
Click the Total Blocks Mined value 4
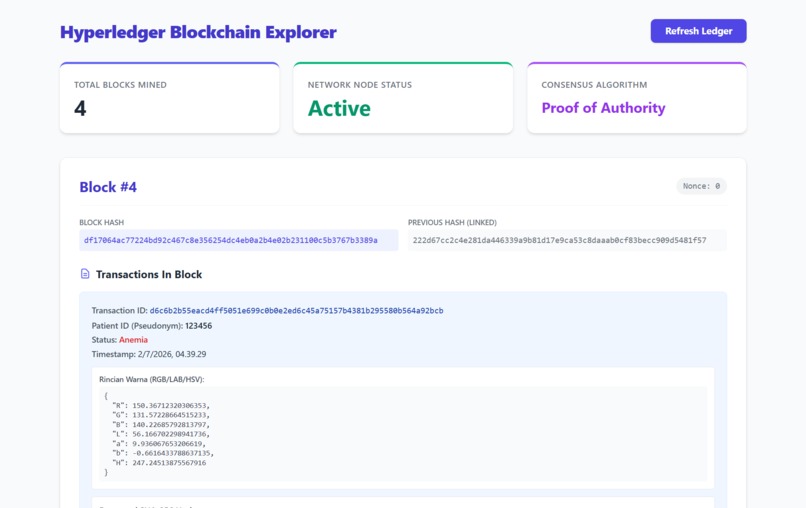(80, 108)
